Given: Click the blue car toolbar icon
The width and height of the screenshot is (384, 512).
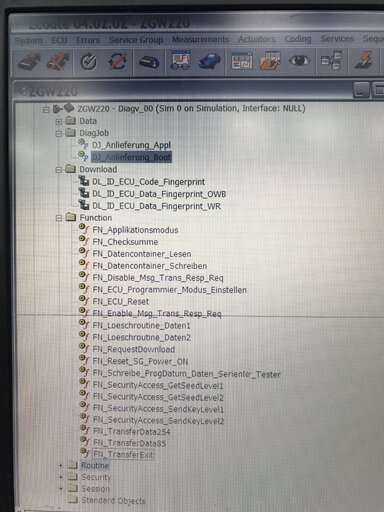Looking at the screenshot, I should point(209,61).
